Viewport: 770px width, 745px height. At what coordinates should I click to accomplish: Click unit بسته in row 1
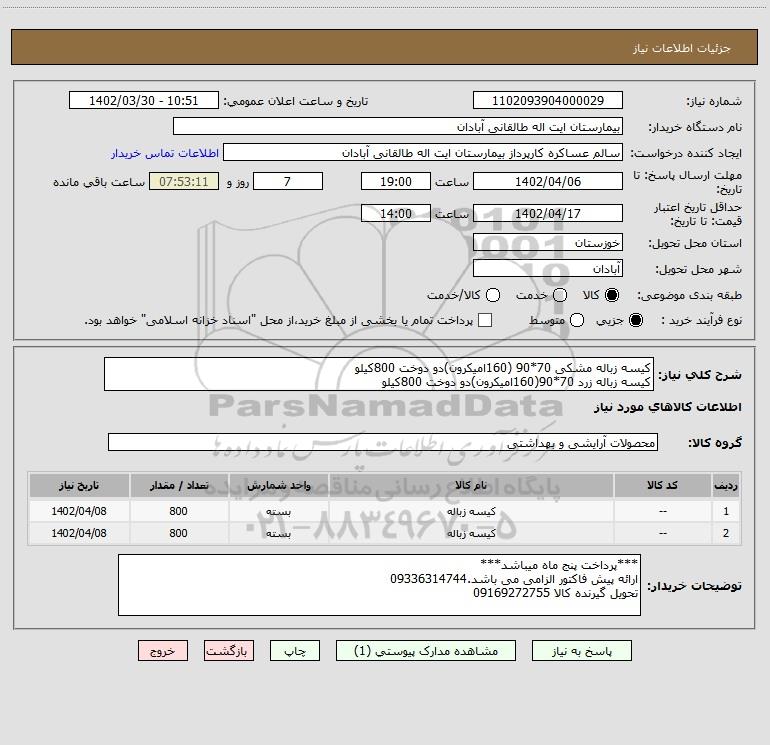point(278,511)
